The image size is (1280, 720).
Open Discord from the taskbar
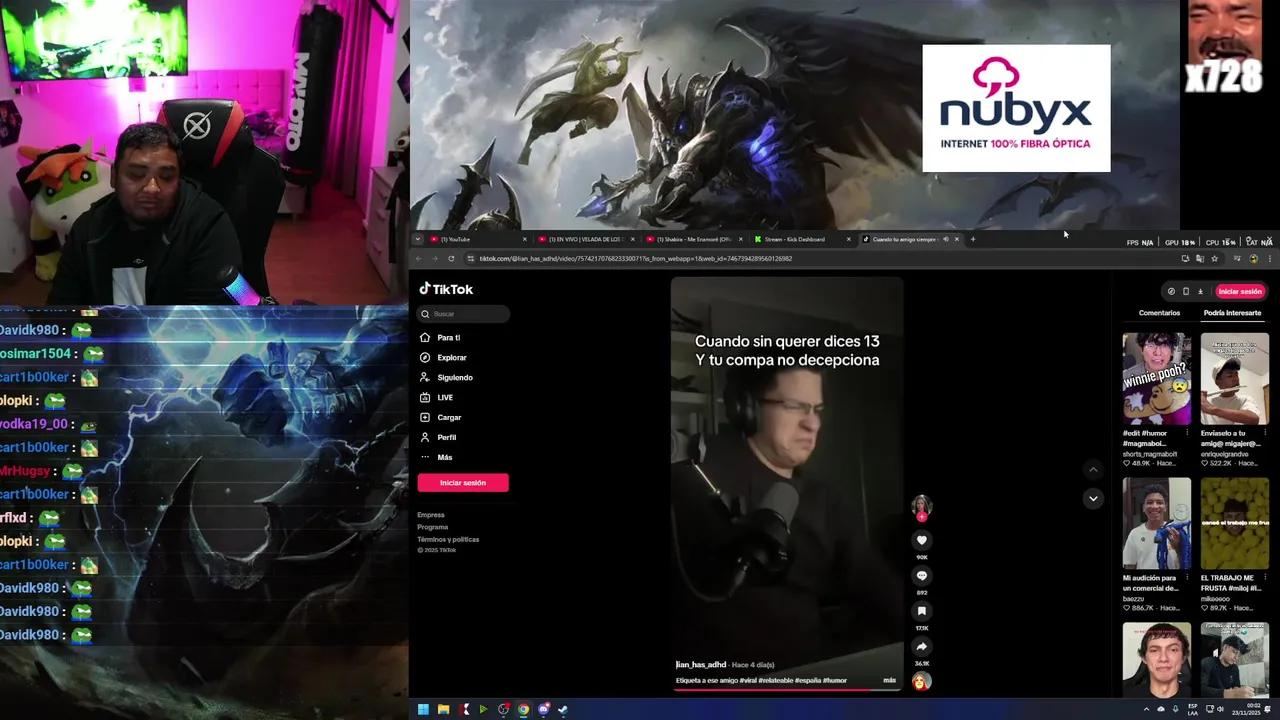[543, 710]
